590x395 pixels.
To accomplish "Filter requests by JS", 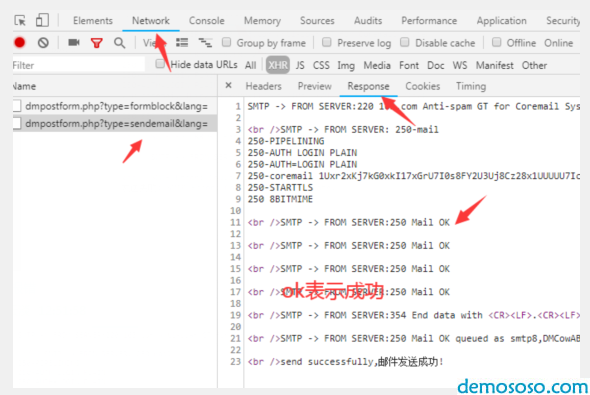I will pos(300,65).
